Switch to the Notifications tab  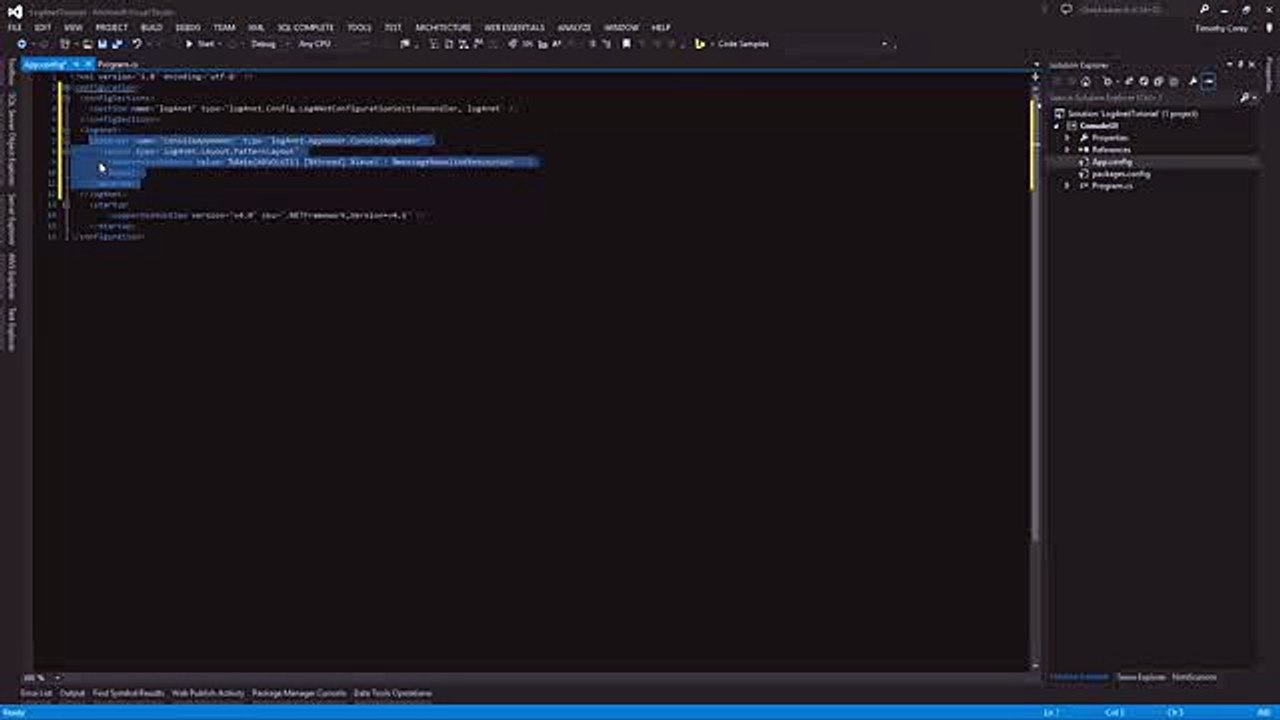pos(1194,677)
